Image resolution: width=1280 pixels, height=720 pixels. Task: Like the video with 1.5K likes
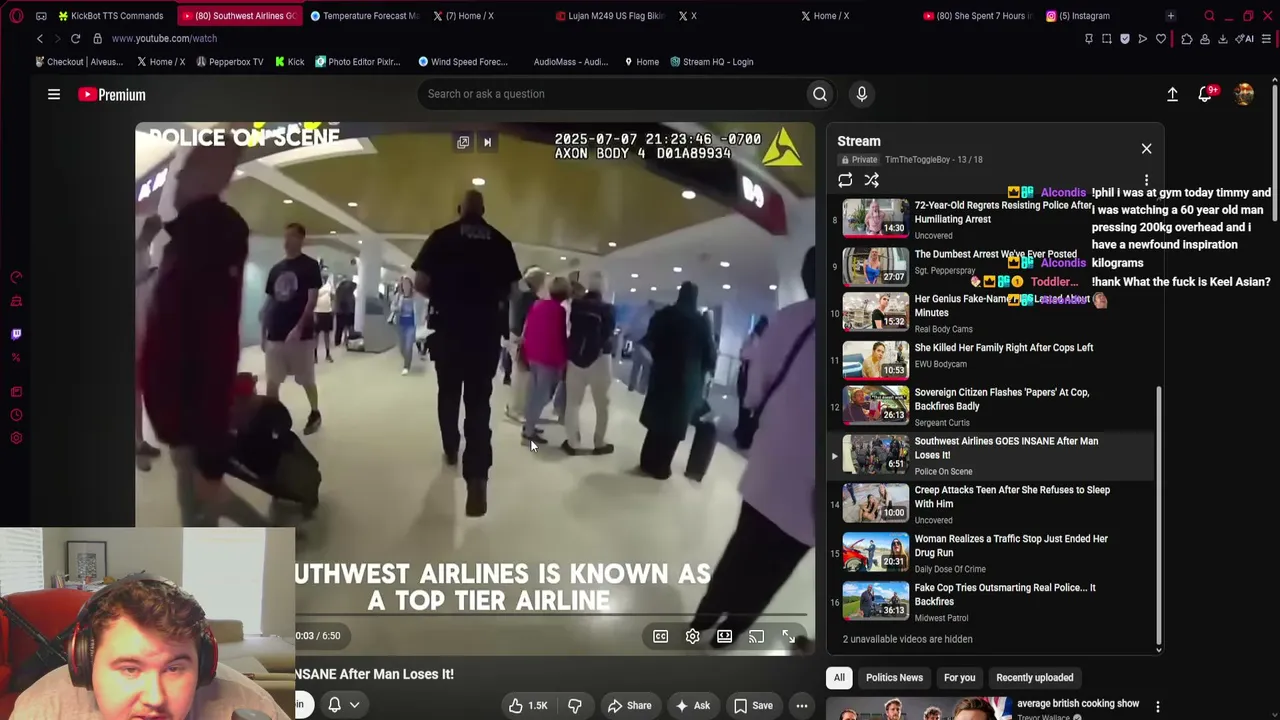528,706
